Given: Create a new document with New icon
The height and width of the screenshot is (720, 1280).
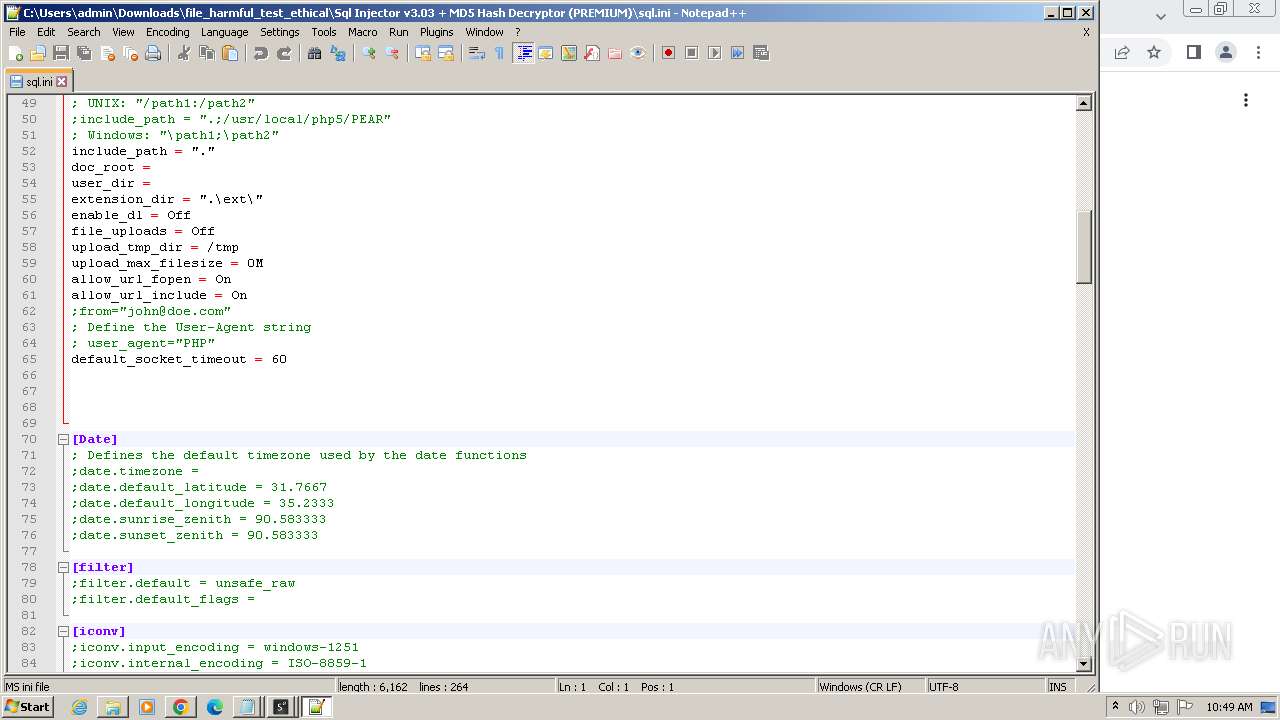Looking at the screenshot, I should pos(16,53).
